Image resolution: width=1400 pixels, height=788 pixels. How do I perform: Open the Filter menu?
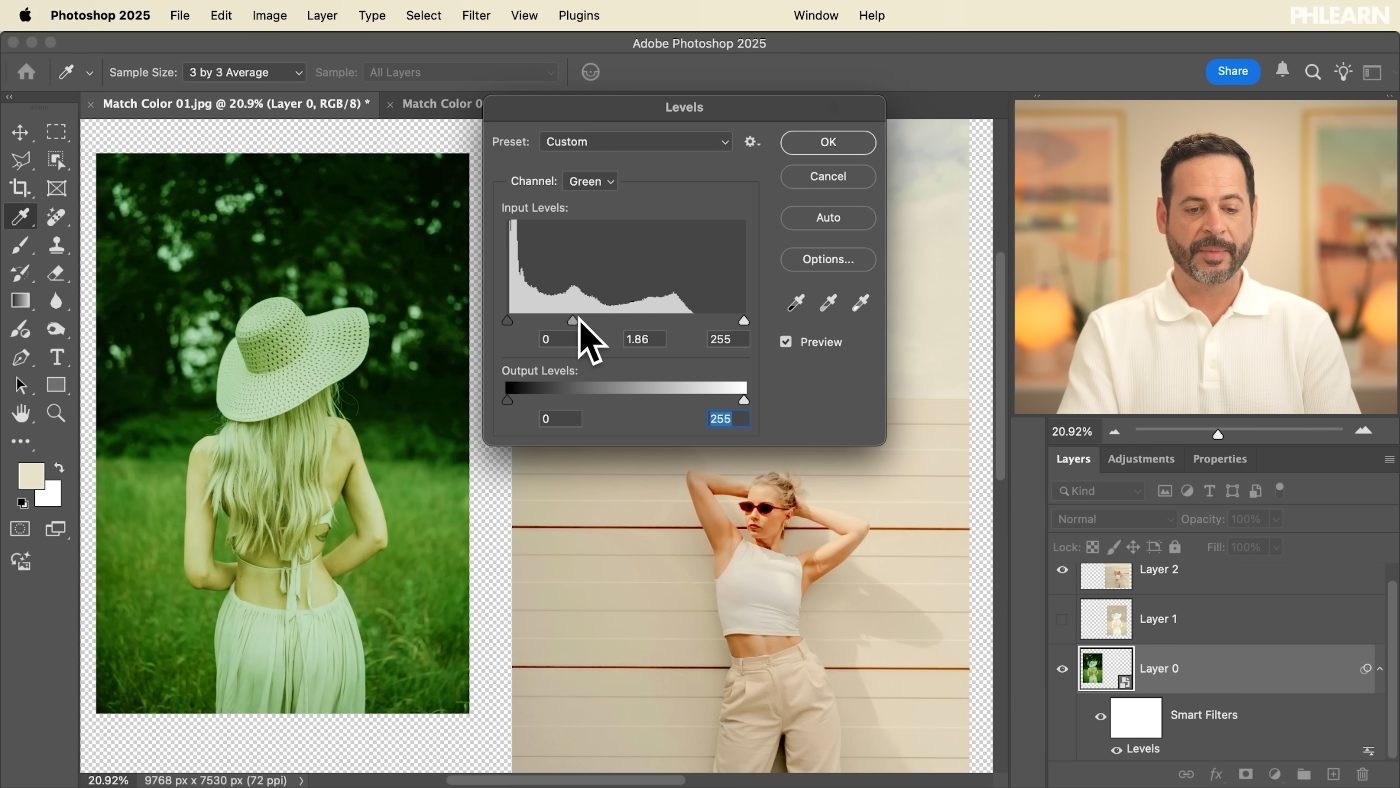tap(476, 15)
